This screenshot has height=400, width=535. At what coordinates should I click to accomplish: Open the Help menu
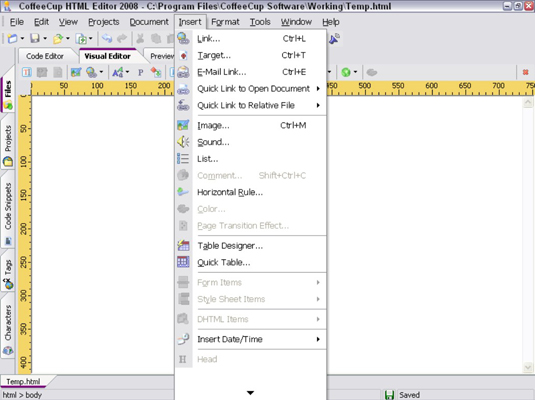coord(331,22)
